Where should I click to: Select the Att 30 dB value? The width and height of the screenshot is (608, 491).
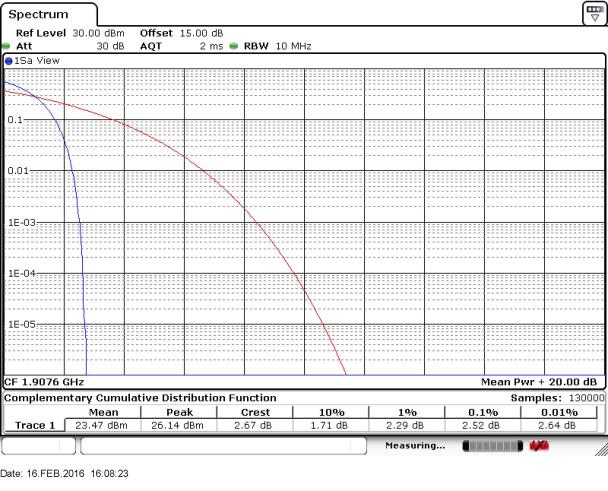pyautogui.click(x=110, y=46)
